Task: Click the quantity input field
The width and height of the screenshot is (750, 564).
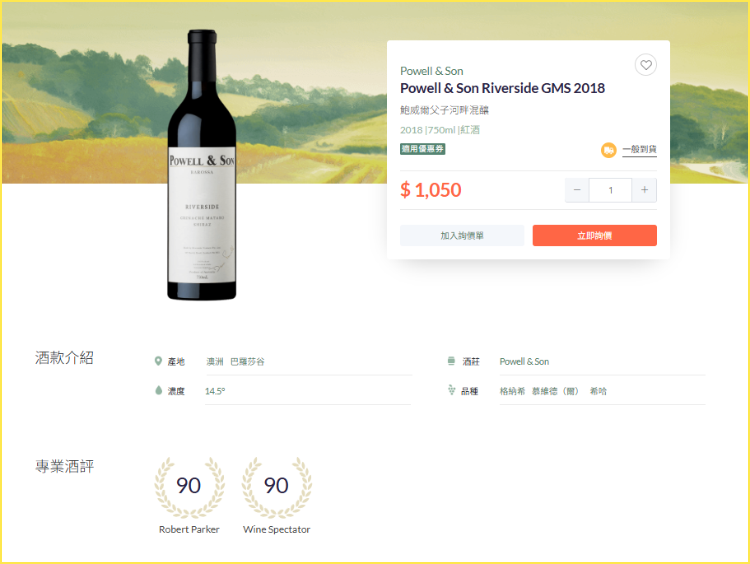Action: [x=610, y=190]
